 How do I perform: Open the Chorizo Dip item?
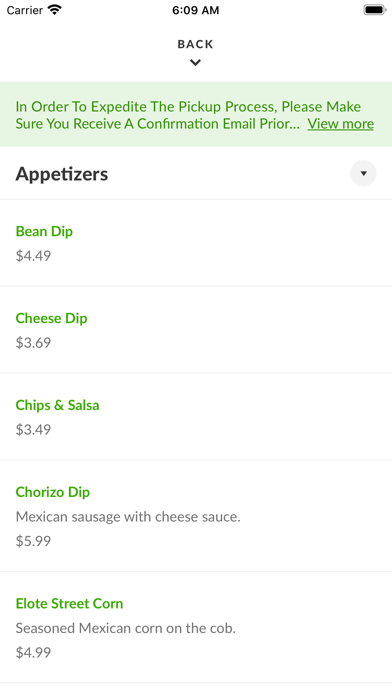coord(196,516)
